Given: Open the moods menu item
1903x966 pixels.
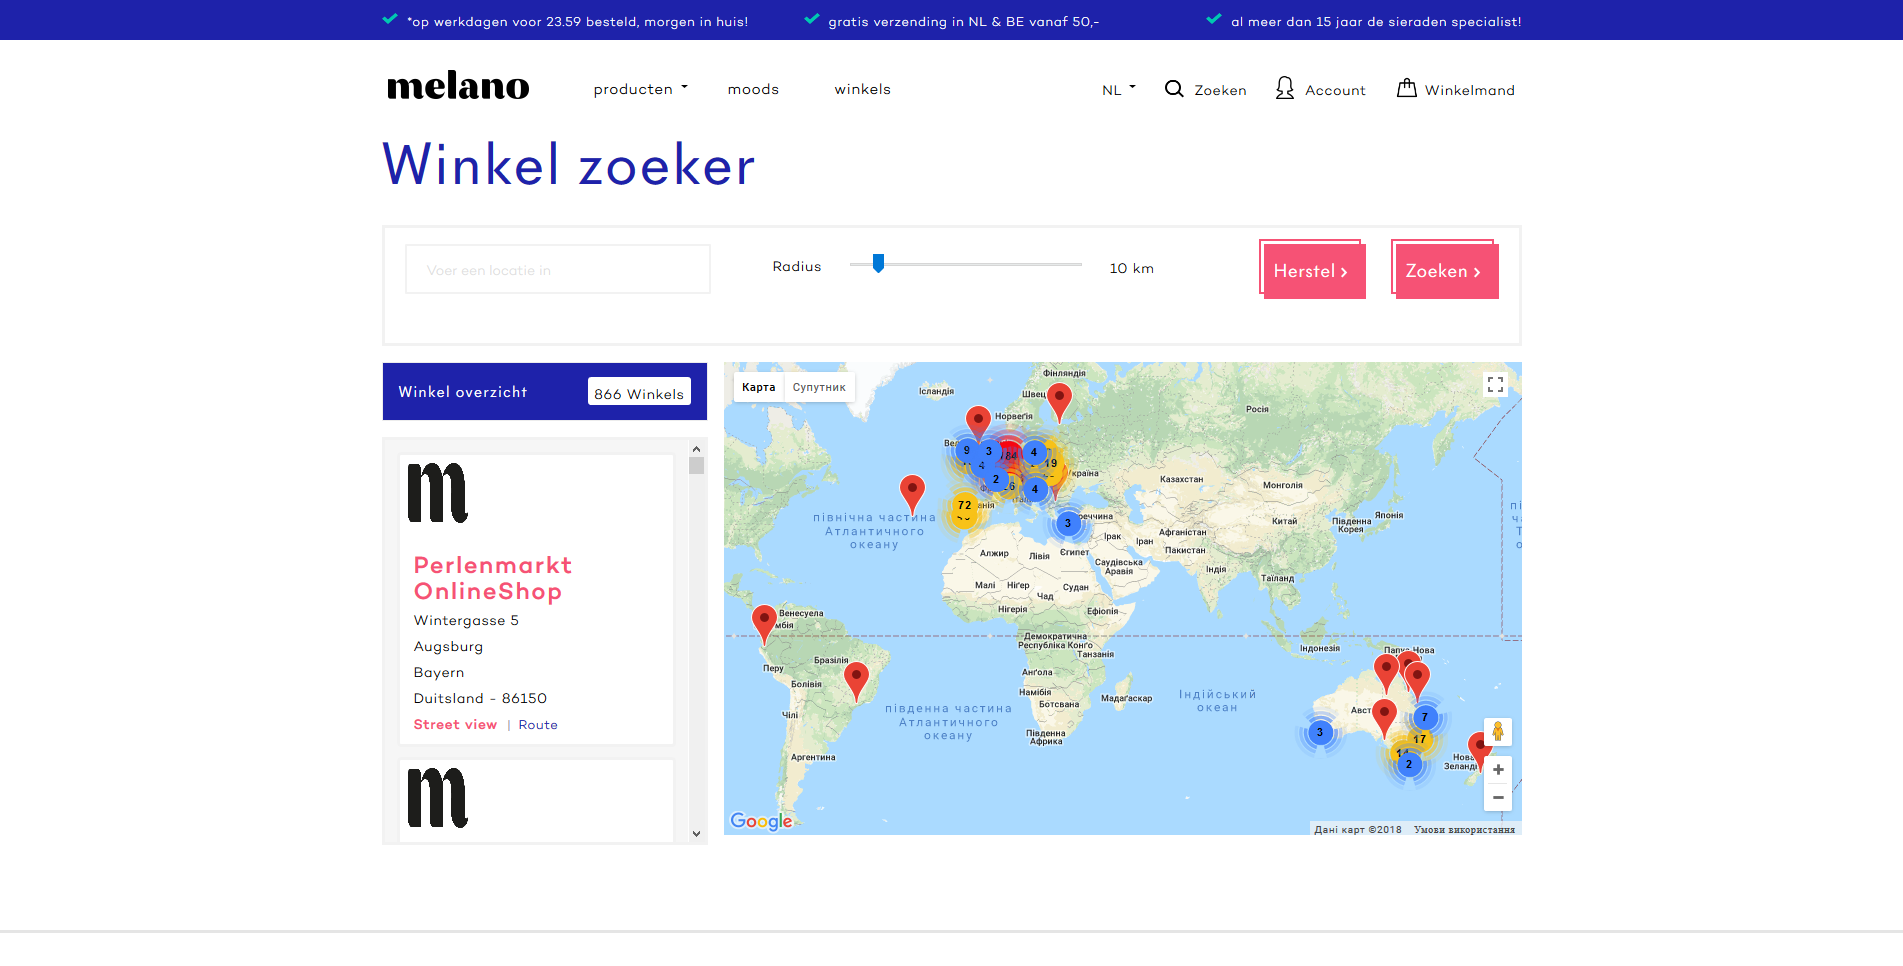Looking at the screenshot, I should tap(753, 89).
